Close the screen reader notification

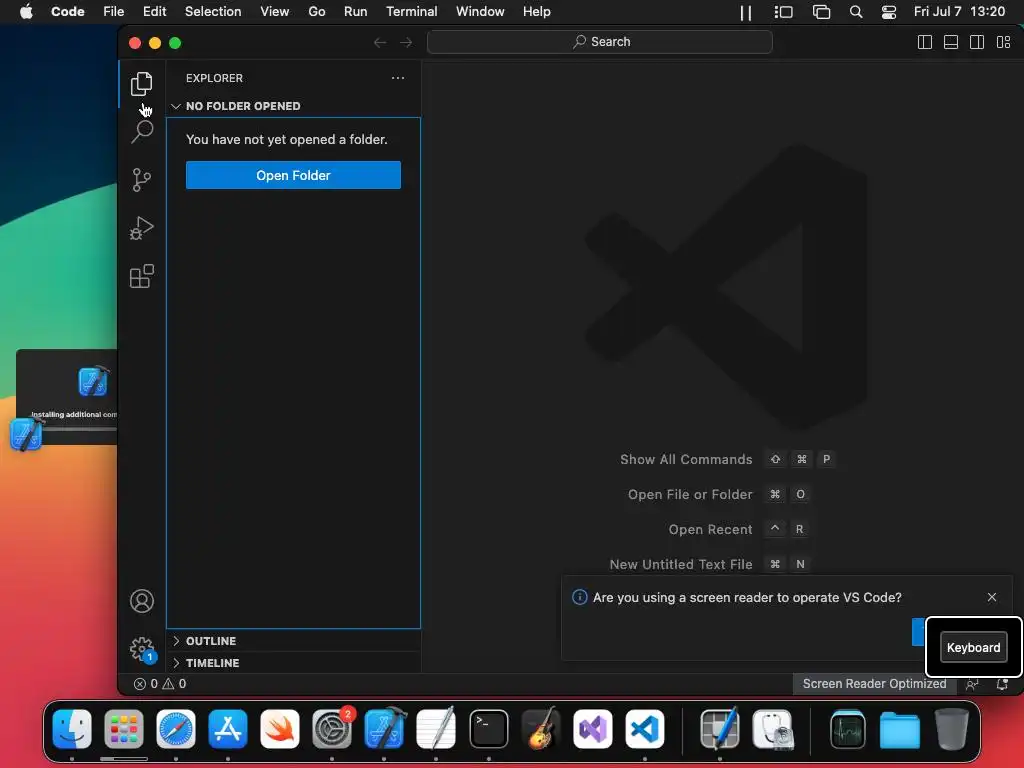tap(992, 597)
